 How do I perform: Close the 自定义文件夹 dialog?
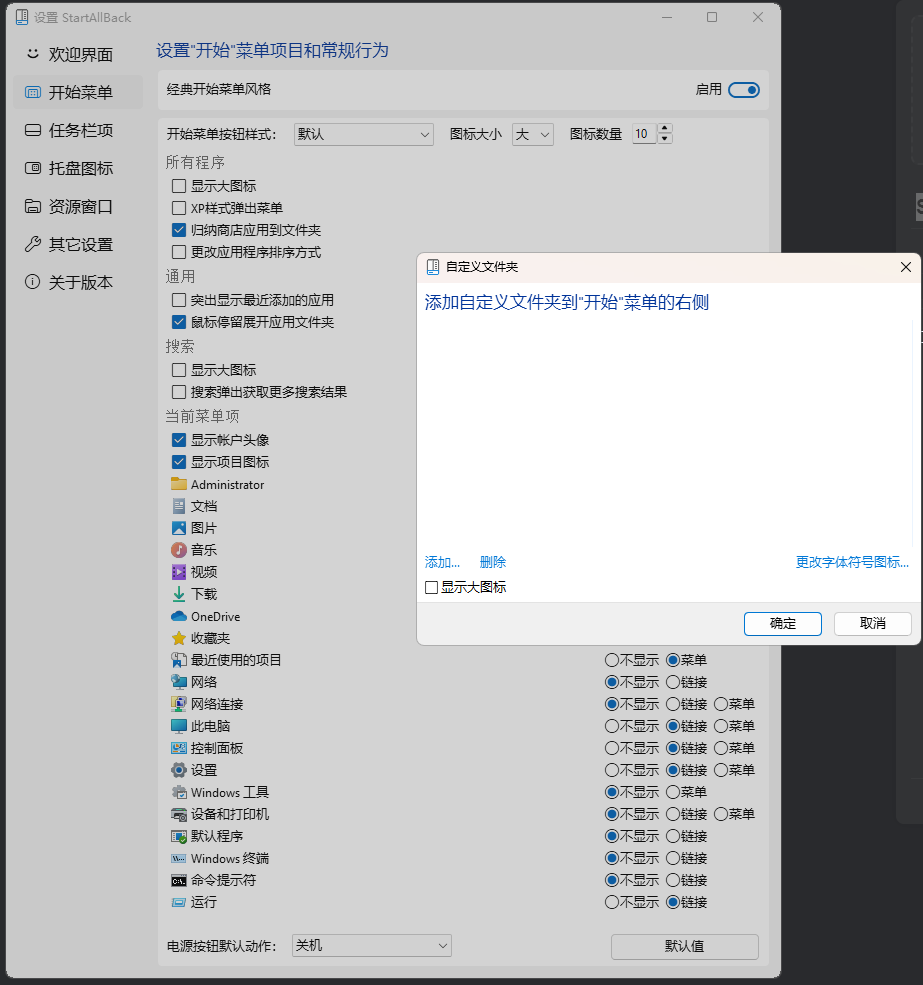point(905,267)
